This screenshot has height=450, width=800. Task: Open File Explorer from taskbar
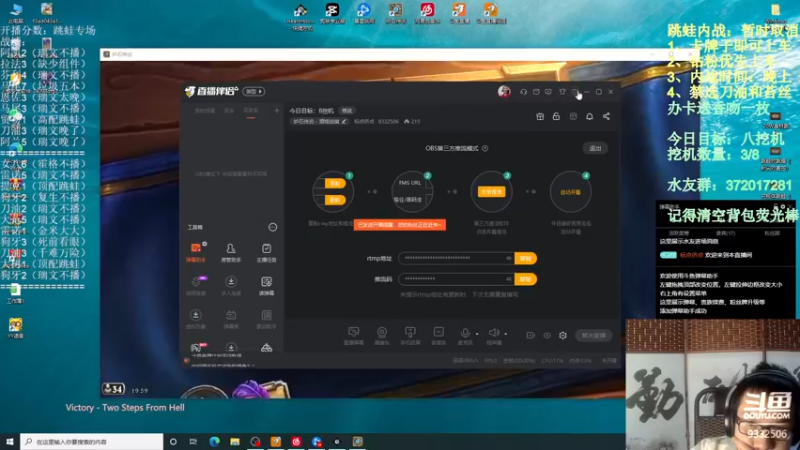click(x=235, y=441)
